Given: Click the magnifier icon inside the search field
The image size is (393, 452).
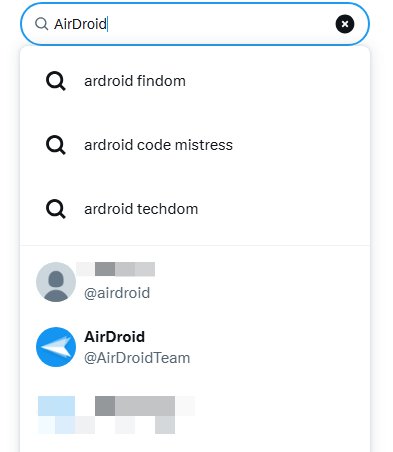Looking at the screenshot, I should click(x=42, y=24).
